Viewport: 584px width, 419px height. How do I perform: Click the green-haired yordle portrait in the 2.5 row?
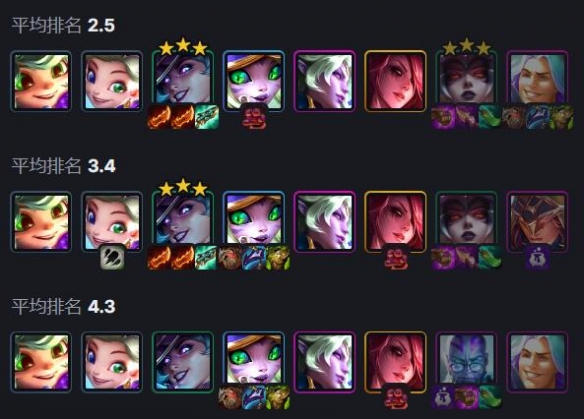click(x=41, y=81)
